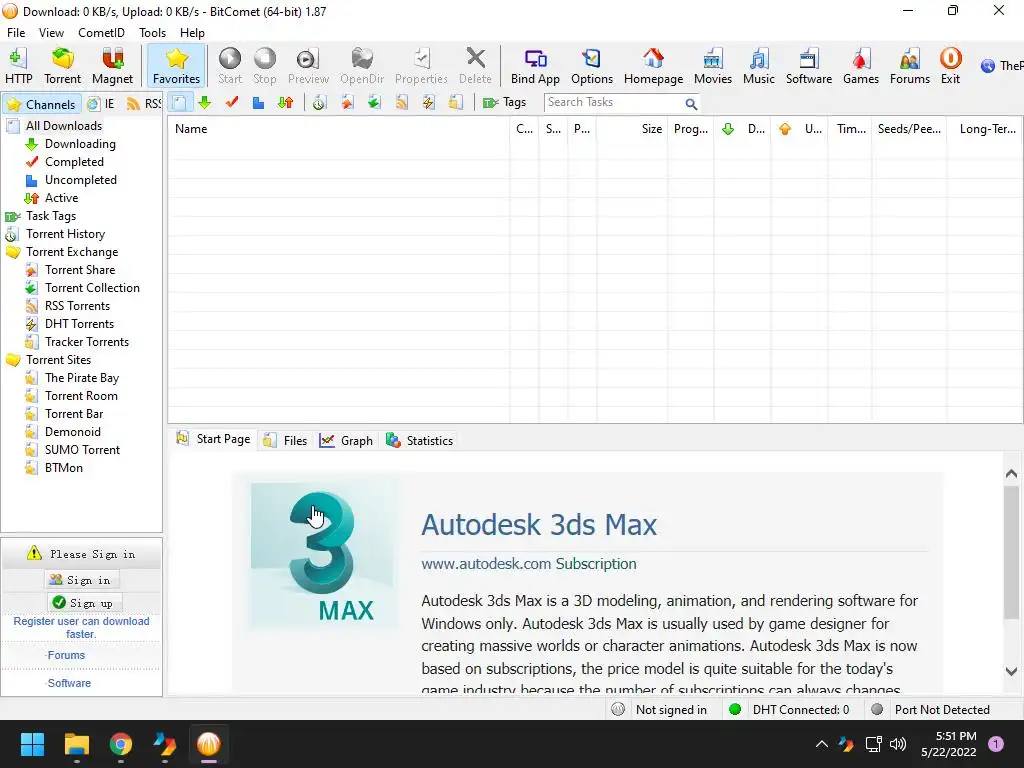
Task: Filter completed tasks red checkmark icon
Action: tap(232, 103)
